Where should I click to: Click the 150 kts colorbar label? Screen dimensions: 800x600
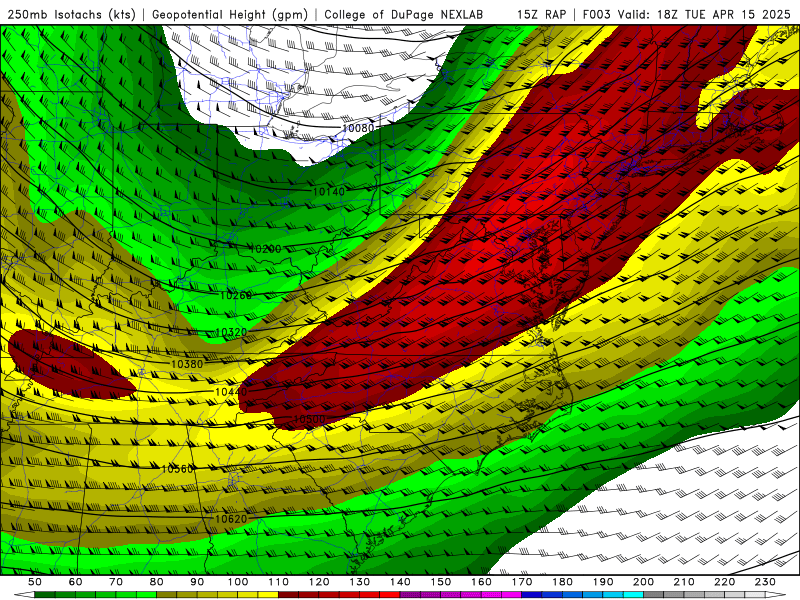[x=441, y=582]
